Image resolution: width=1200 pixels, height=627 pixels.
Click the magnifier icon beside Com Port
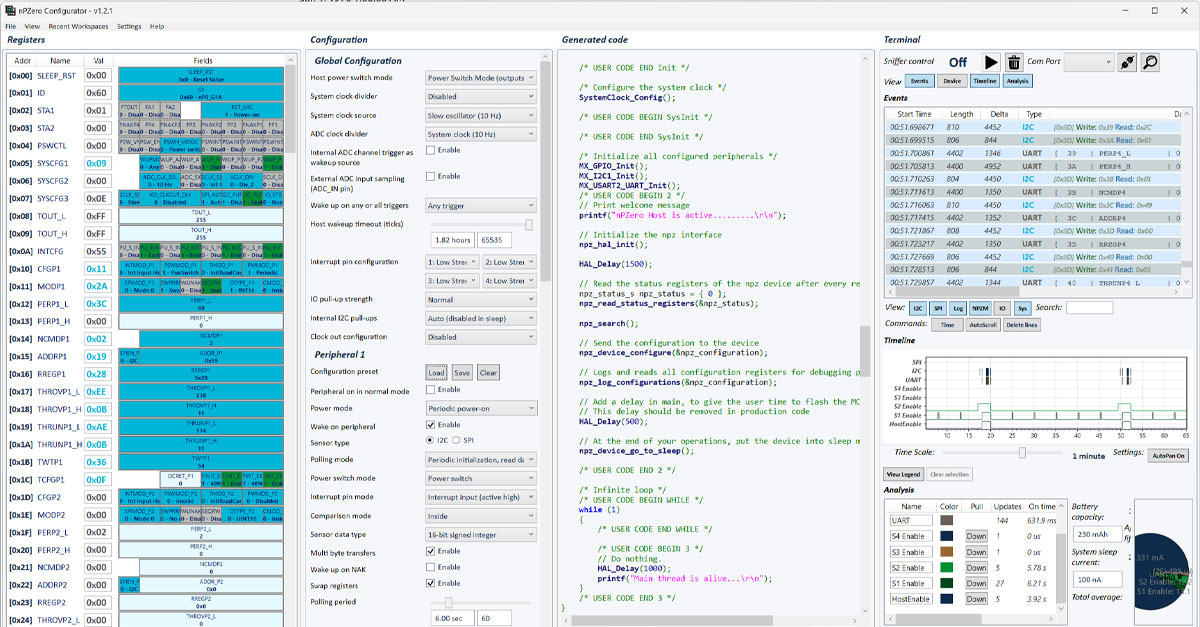coord(1151,63)
